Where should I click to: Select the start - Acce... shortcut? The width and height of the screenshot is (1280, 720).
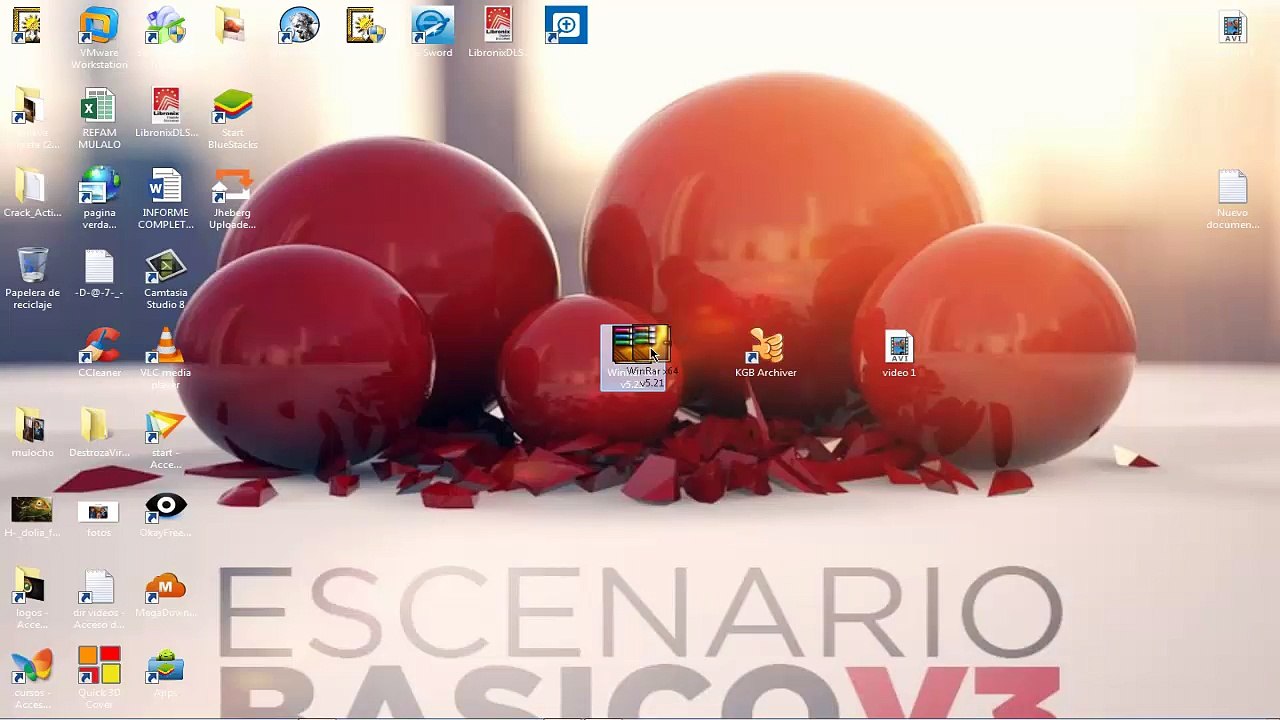click(x=166, y=439)
